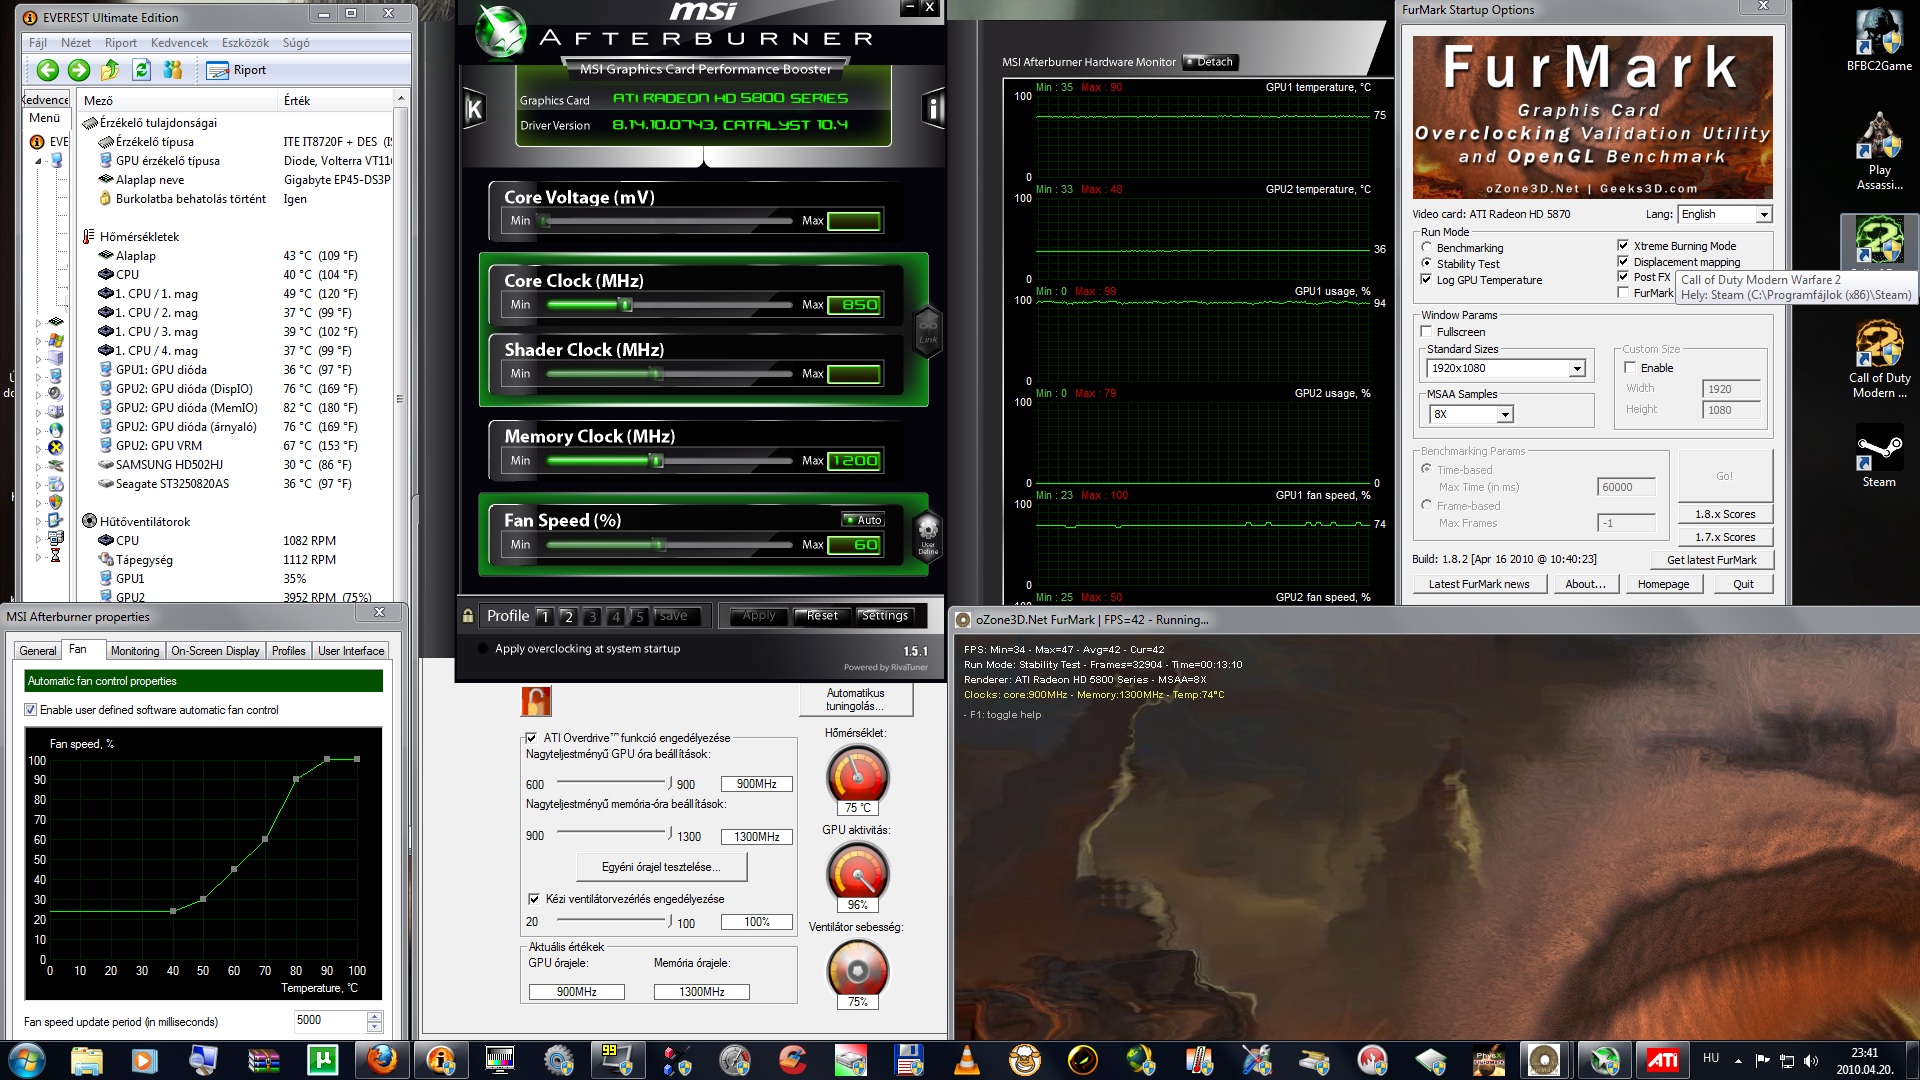
Task: Click Detach button on Hardware Monitor
Action: (x=1210, y=62)
